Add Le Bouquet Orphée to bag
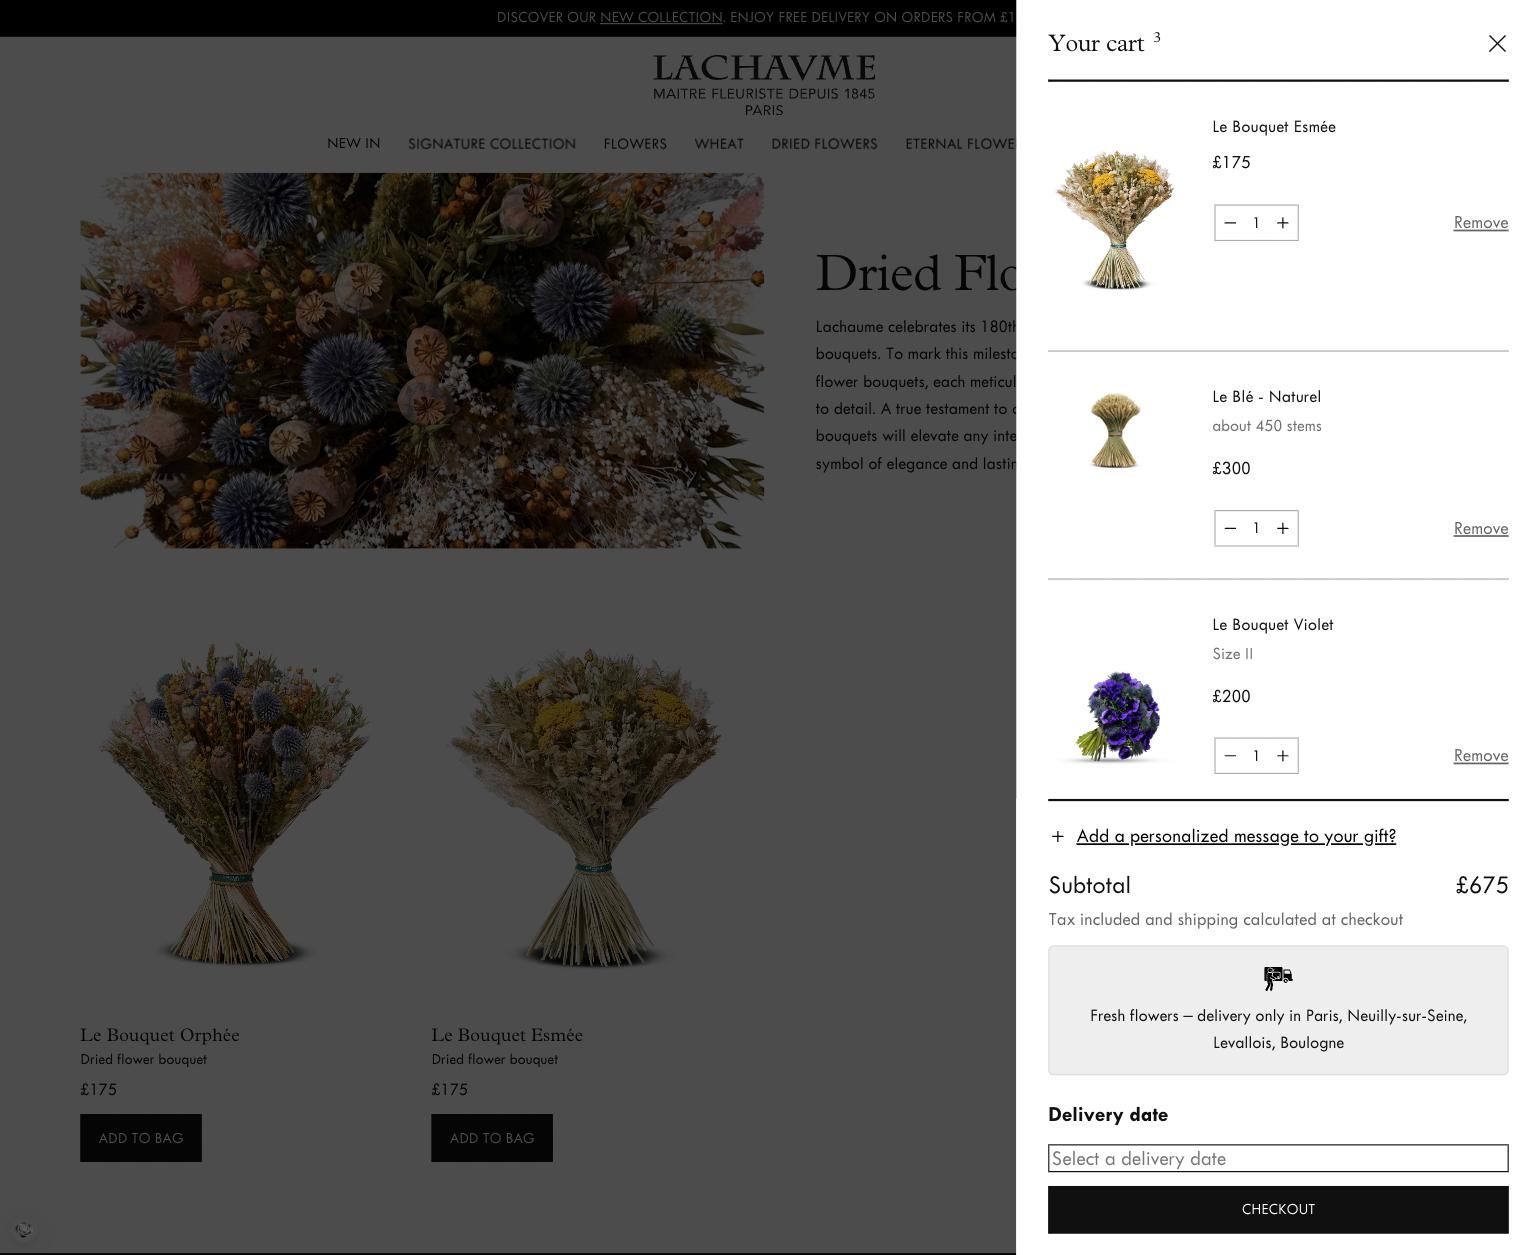This screenshot has height=1255, width=1538. 141,1138
